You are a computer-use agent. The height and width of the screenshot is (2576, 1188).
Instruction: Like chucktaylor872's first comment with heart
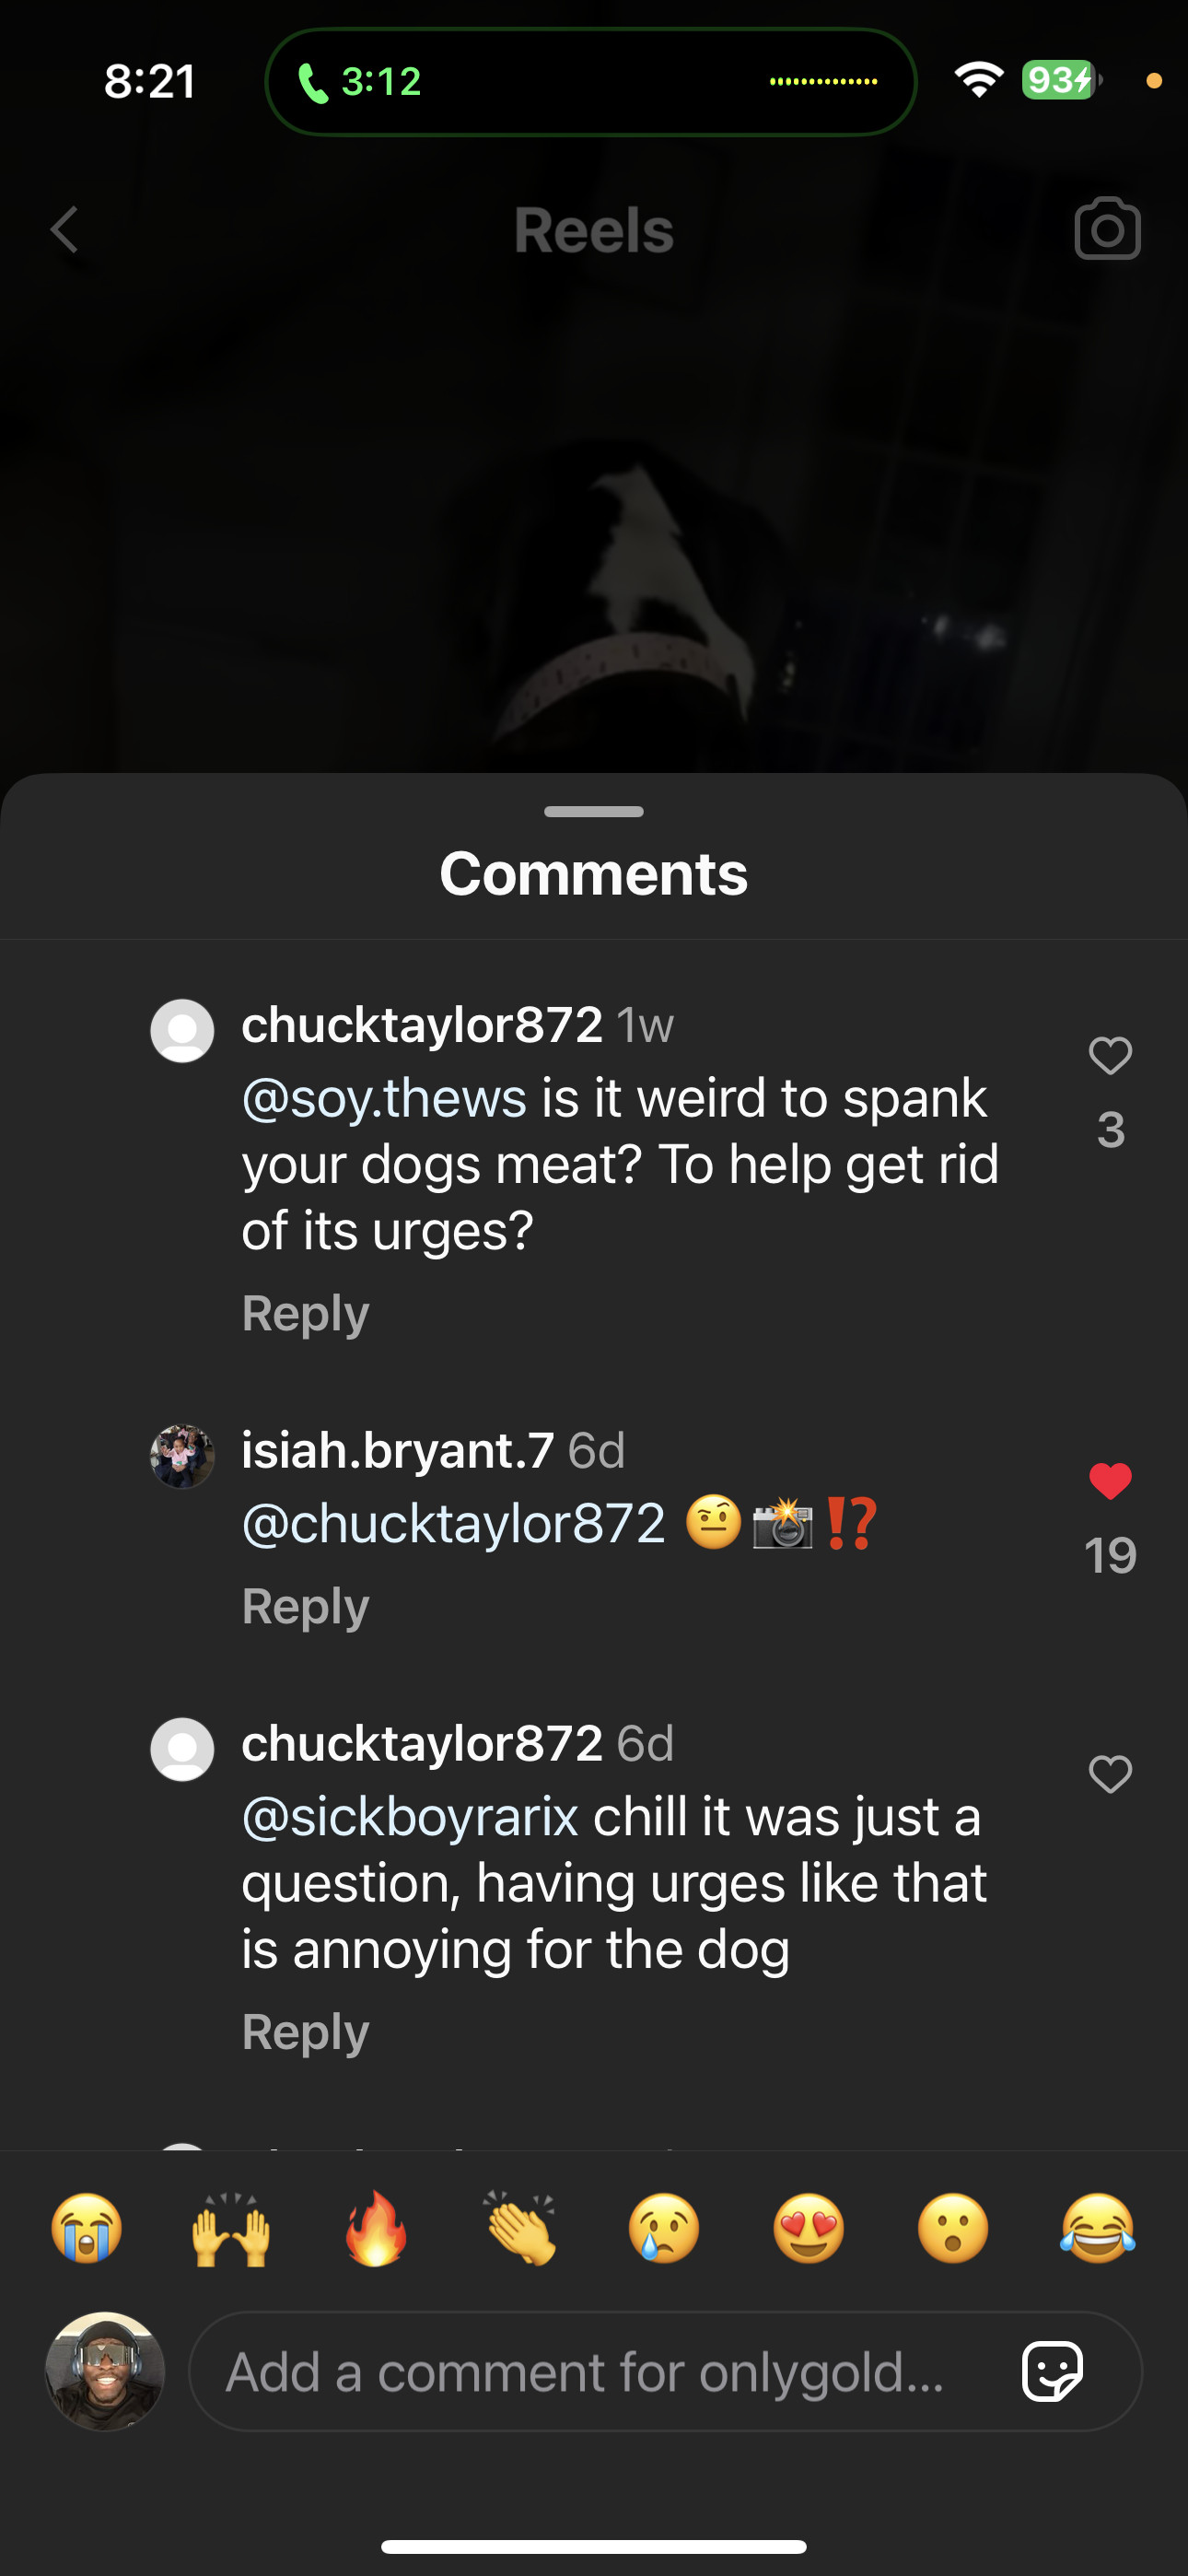1110,1056
